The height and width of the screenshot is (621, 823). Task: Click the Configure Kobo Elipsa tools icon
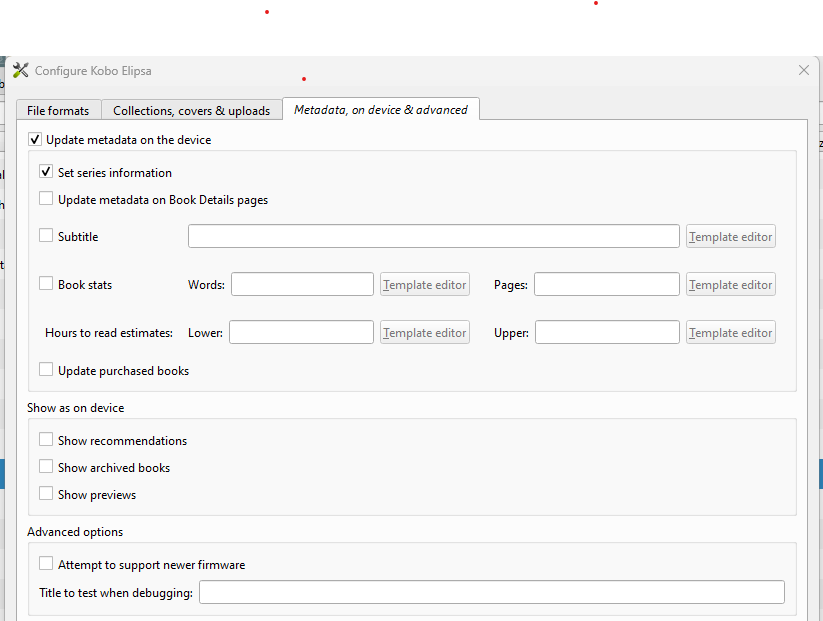click(x=20, y=70)
